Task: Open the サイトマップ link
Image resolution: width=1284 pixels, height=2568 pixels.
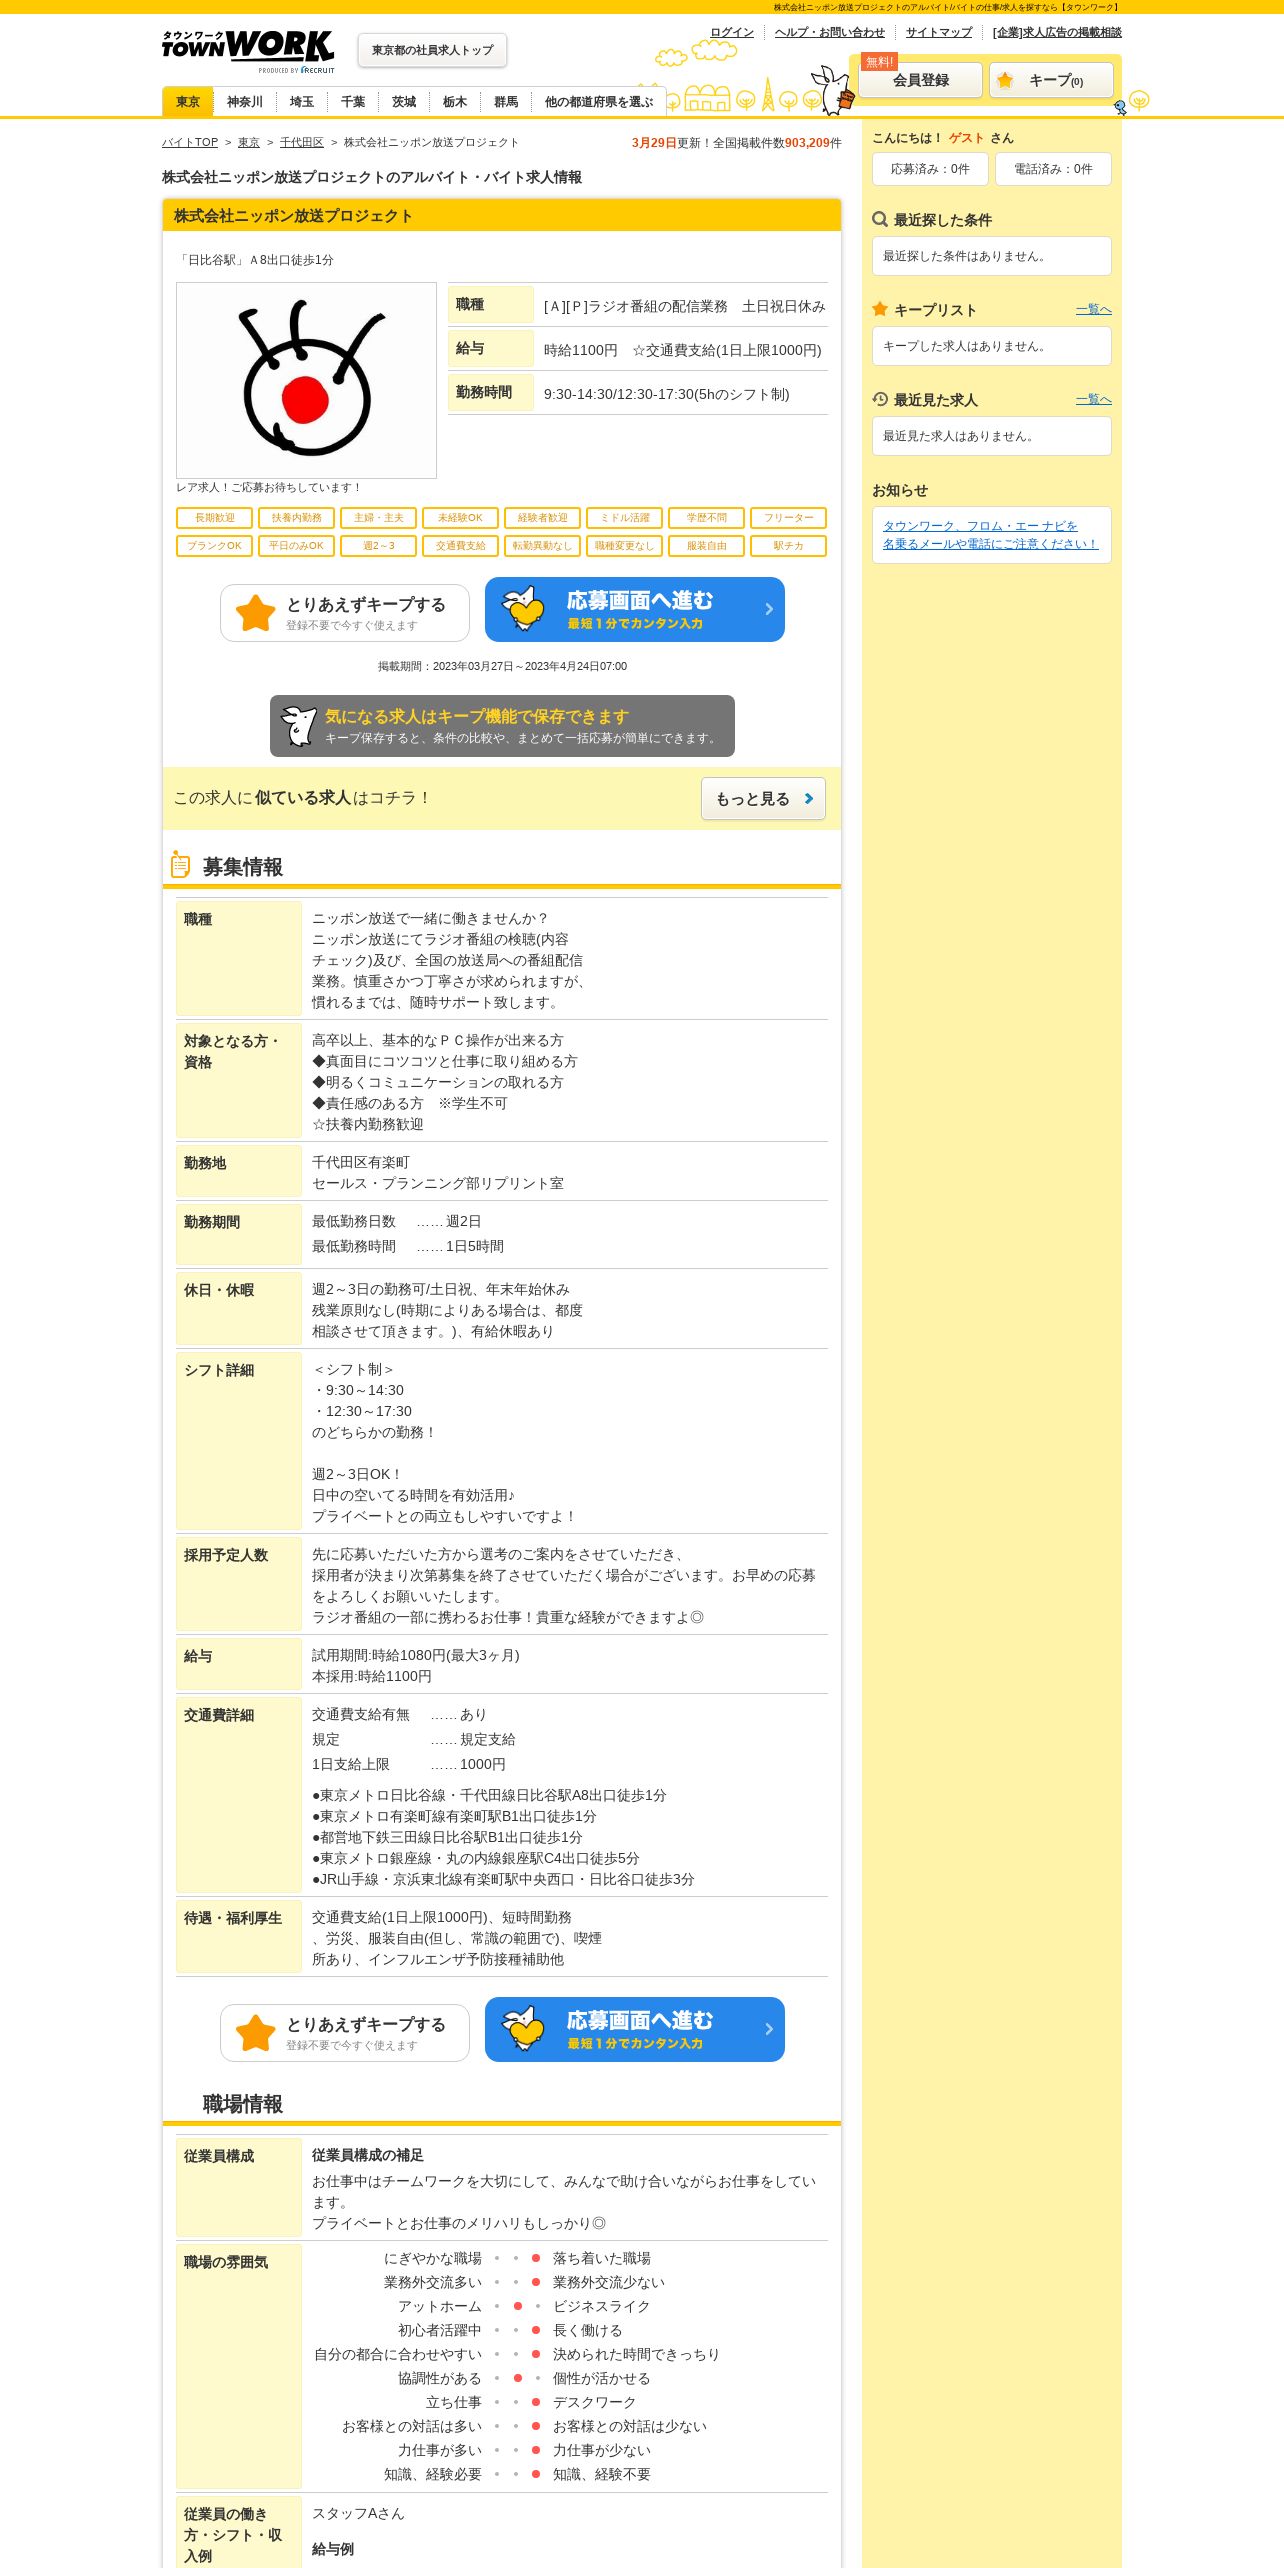Action: click(939, 32)
